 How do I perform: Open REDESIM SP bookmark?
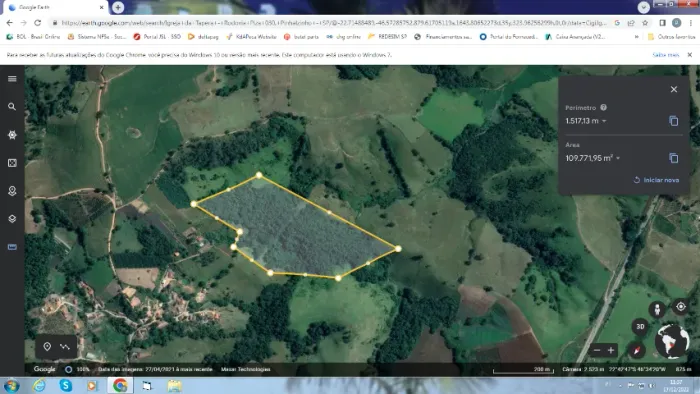(387, 37)
